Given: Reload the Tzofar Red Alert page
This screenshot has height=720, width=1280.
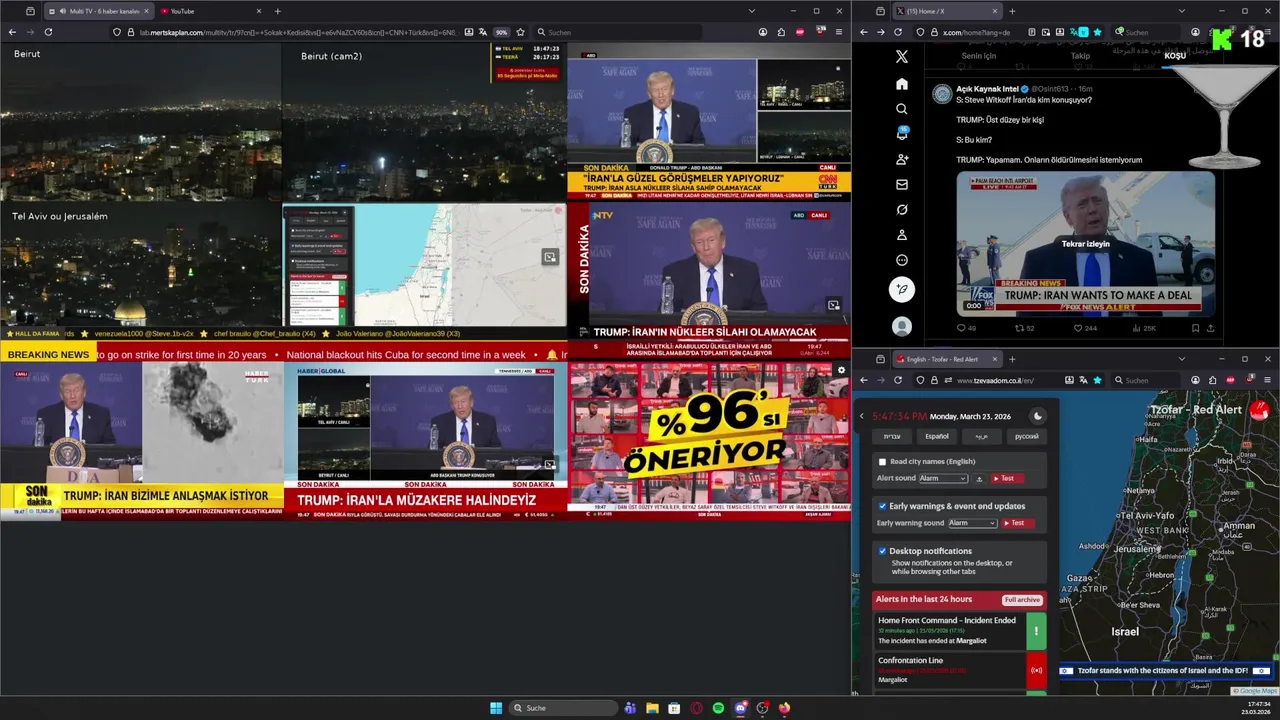Looking at the screenshot, I should click(x=898, y=380).
